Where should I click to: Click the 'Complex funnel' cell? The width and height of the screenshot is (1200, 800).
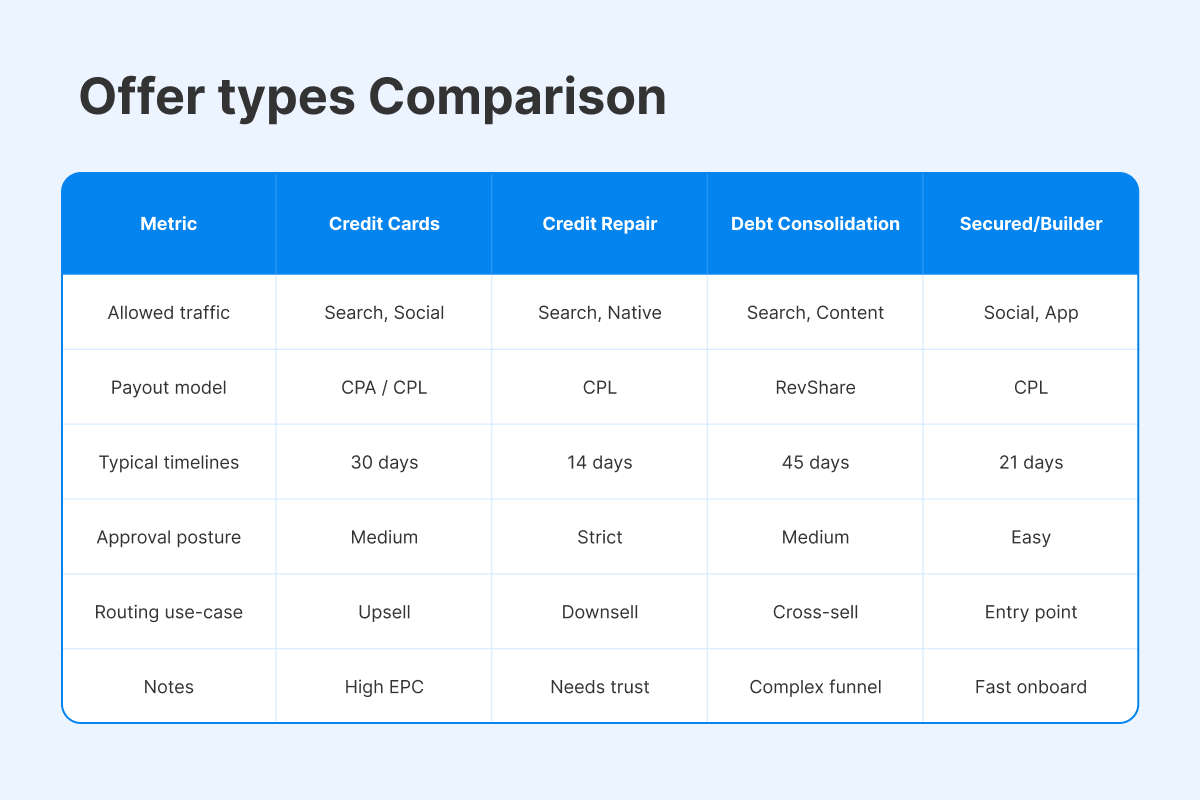click(815, 687)
